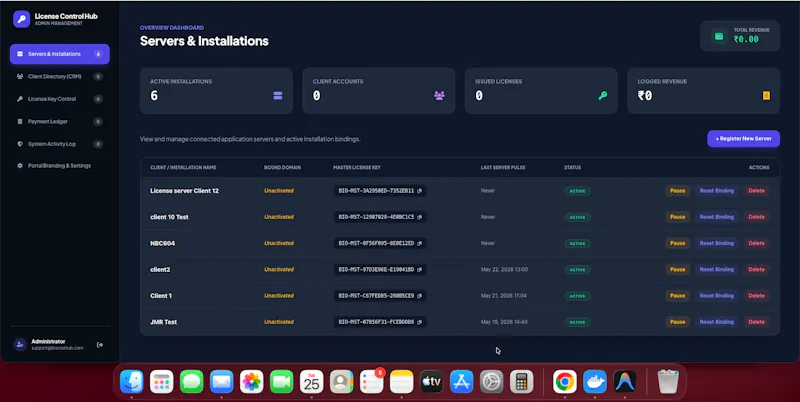Go to Client Directory (CRM)

tap(60, 77)
